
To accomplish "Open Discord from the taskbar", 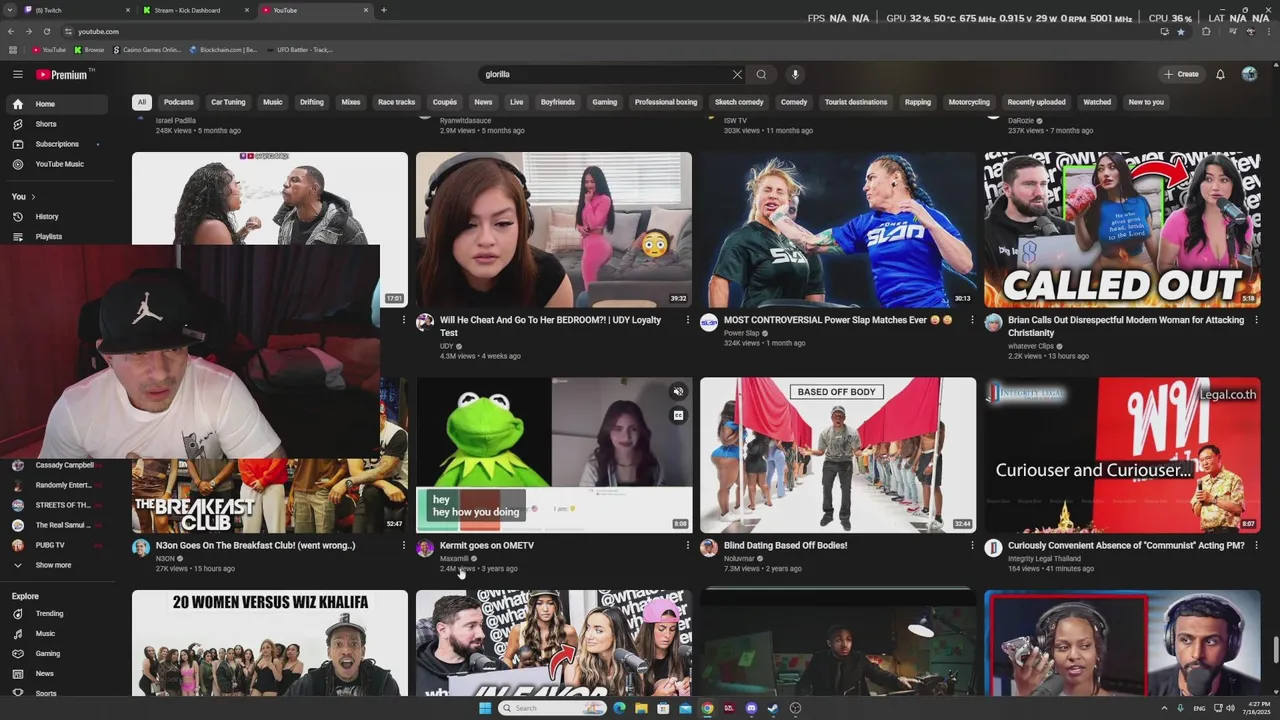I will tap(751, 708).
